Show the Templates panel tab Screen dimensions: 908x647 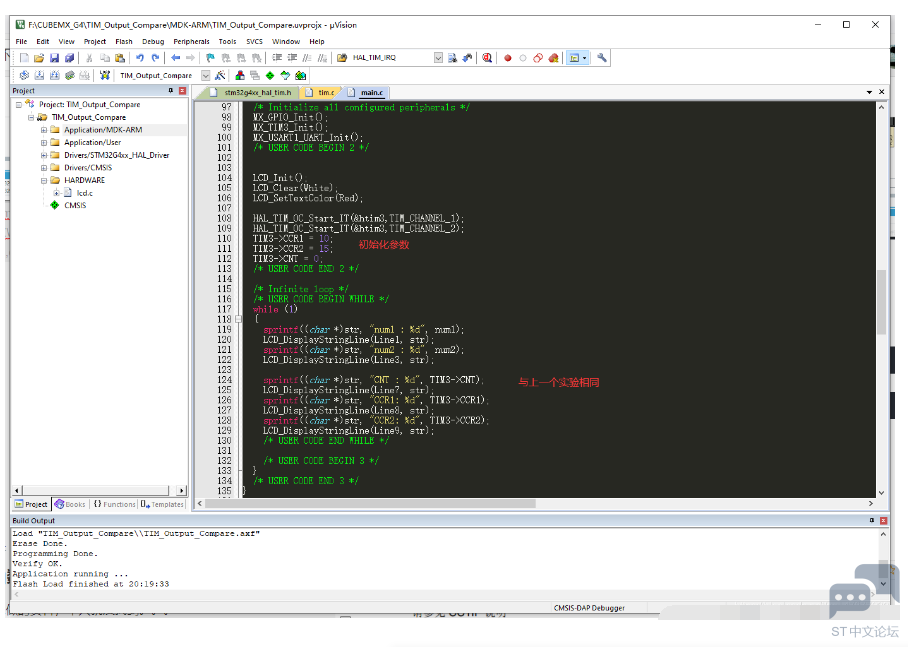162,505
